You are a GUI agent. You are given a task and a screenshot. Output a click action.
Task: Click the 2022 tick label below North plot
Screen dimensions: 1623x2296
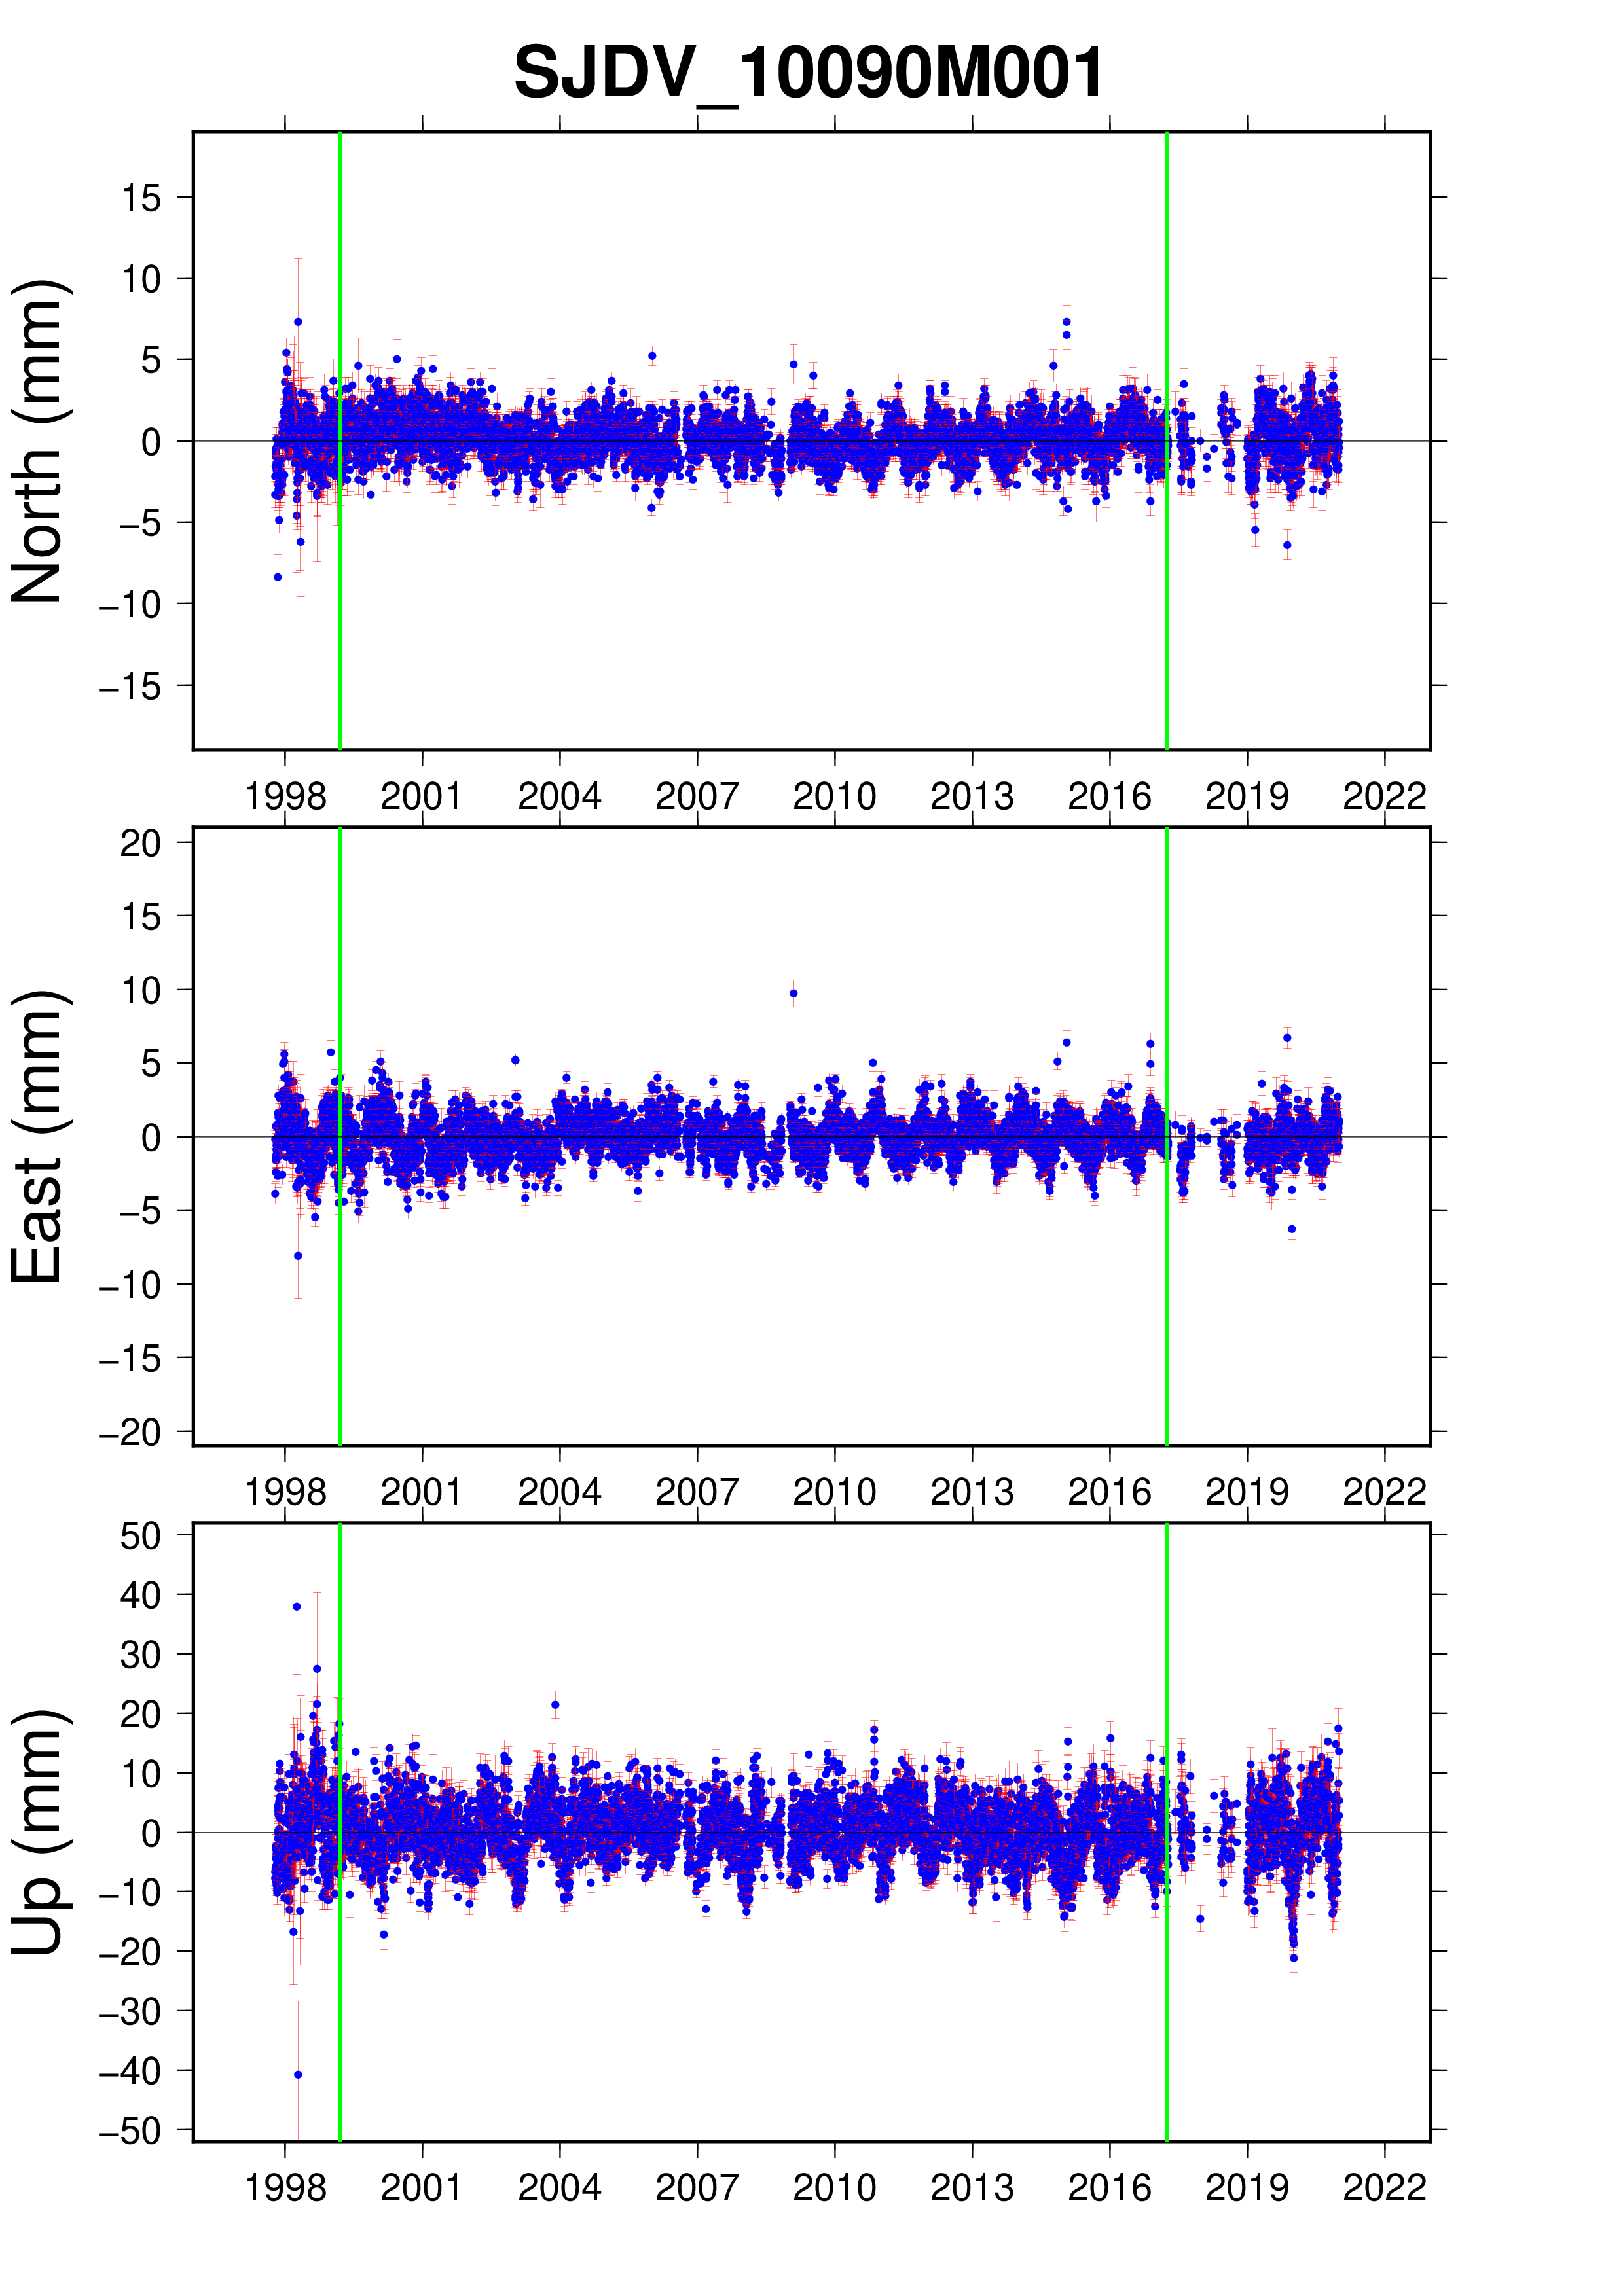[x=1384, y=797]
